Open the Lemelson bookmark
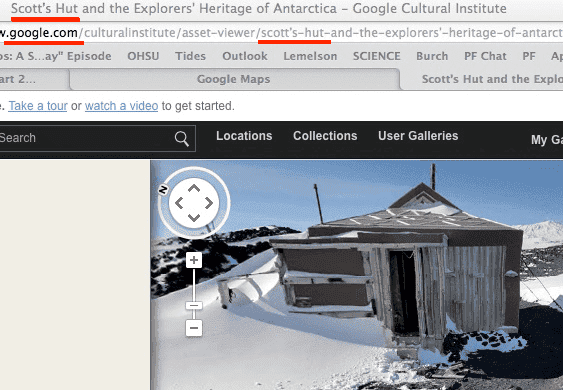563x390 pixels. click(310, 56)
